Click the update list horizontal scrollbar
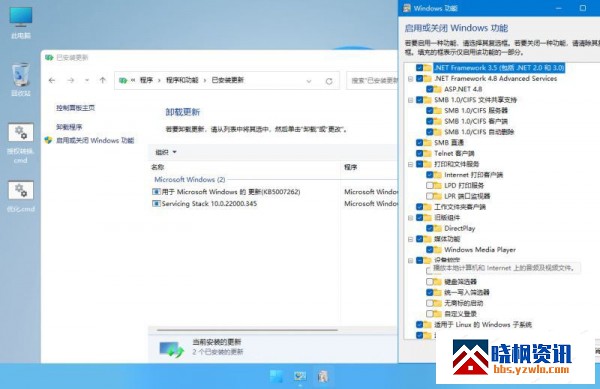This screenshot has width=600, height=389. 247,330
